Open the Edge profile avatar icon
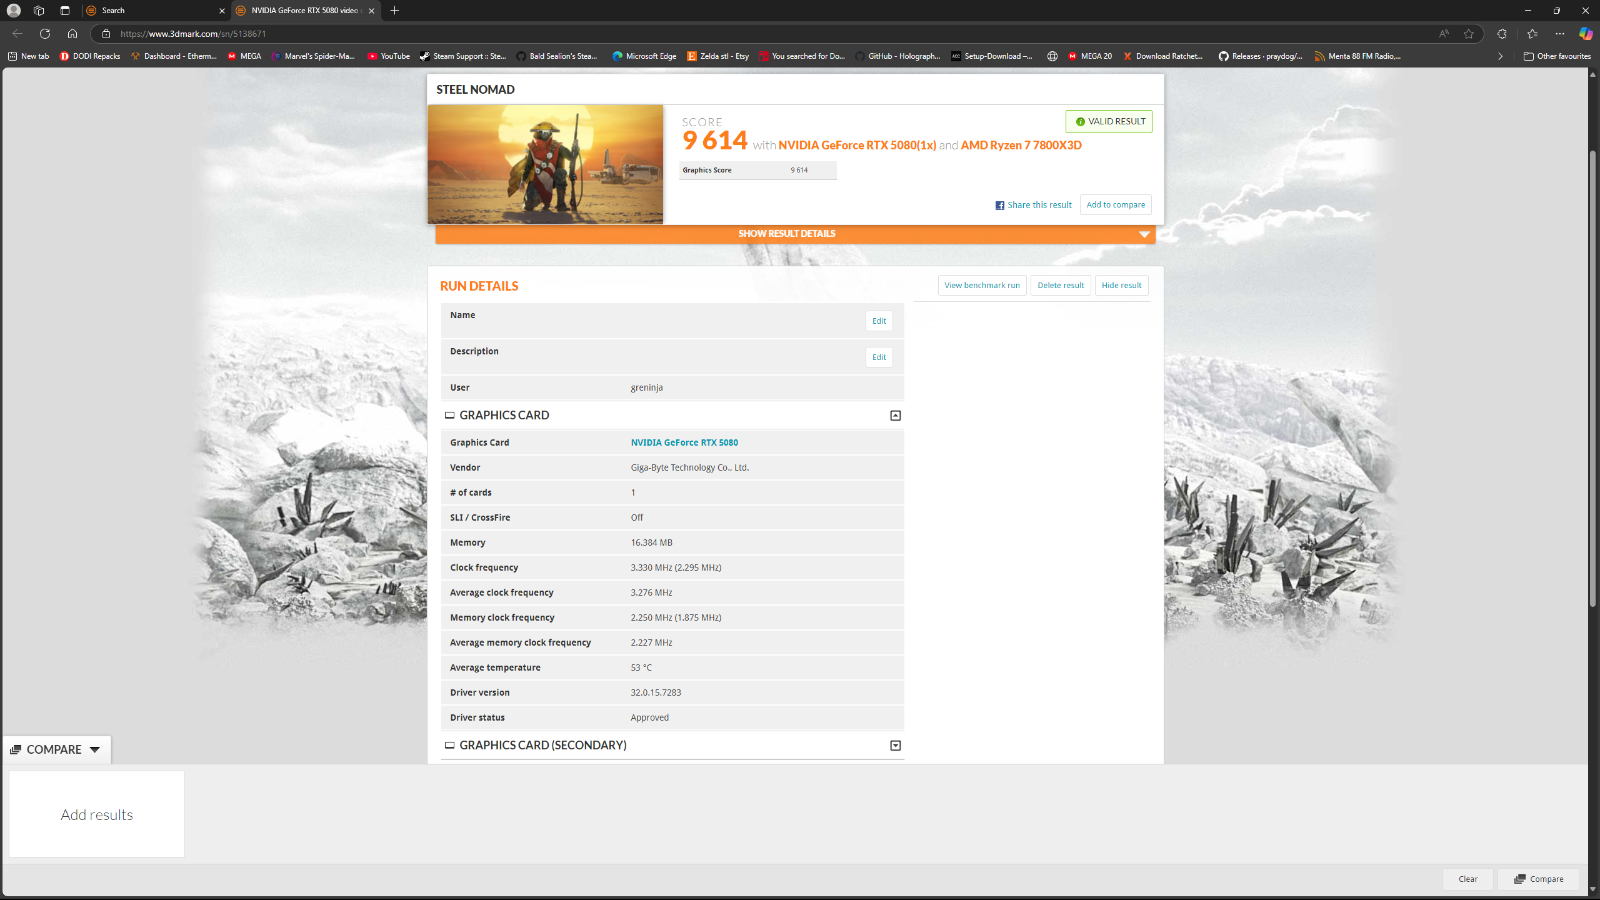 pyautogui.click(x=14, y=10)
